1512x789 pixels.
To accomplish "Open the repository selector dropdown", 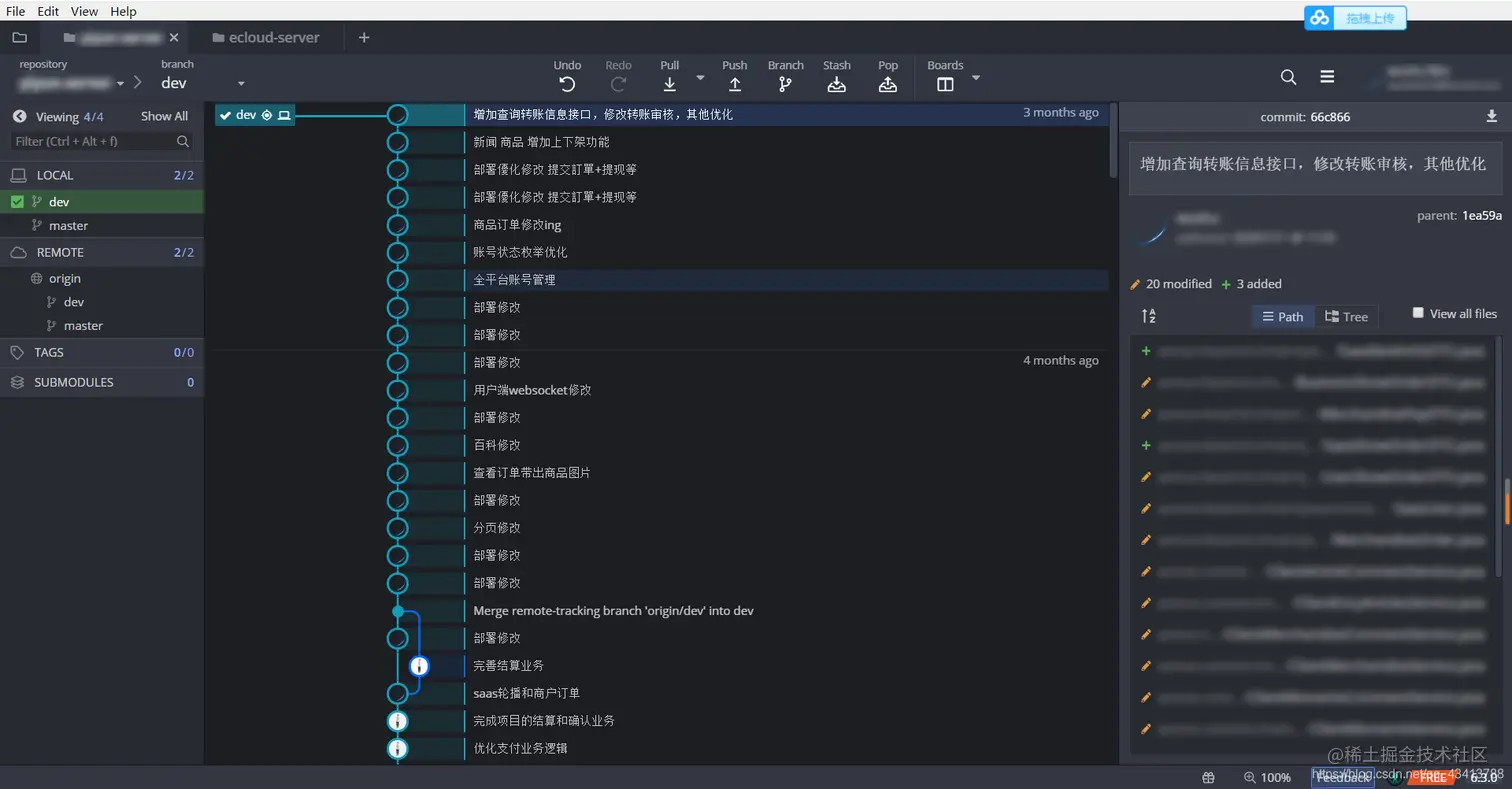I will click(x=120, y=84).
